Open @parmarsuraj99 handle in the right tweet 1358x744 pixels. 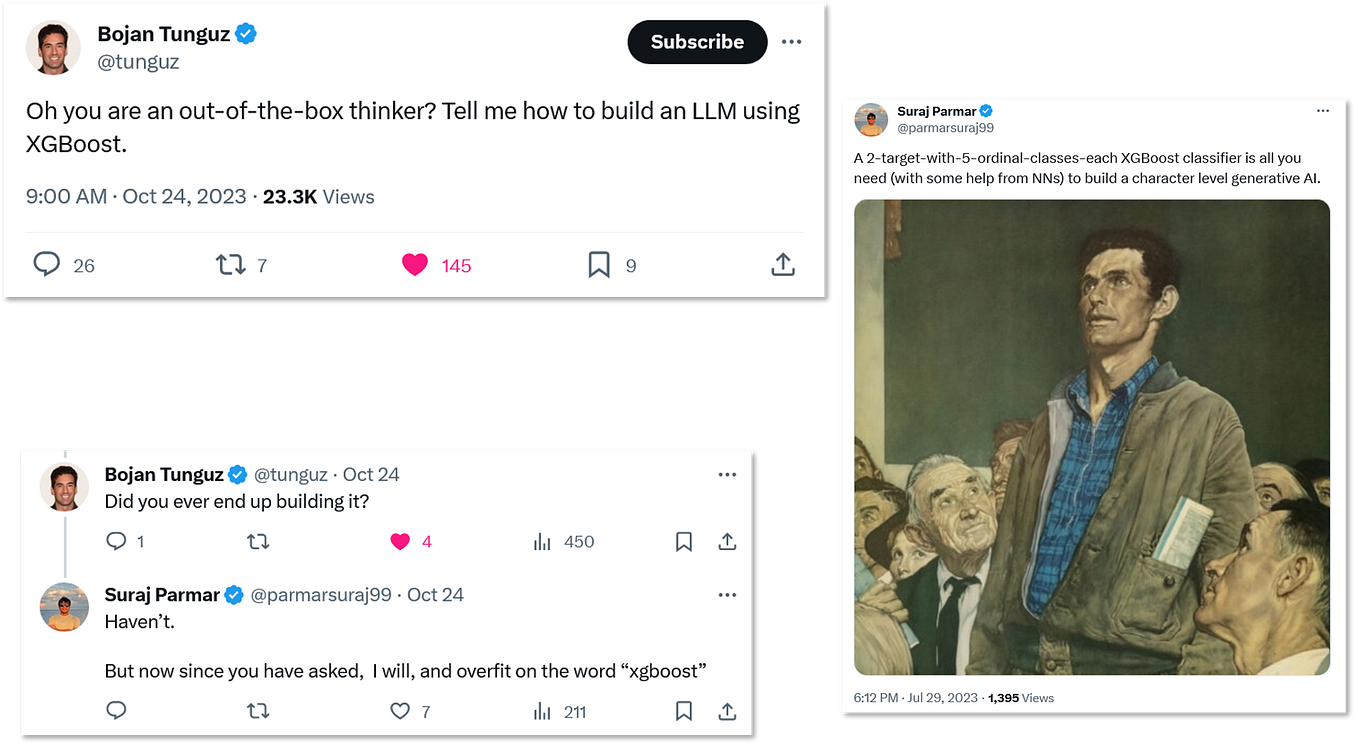[x=945, y=128]
